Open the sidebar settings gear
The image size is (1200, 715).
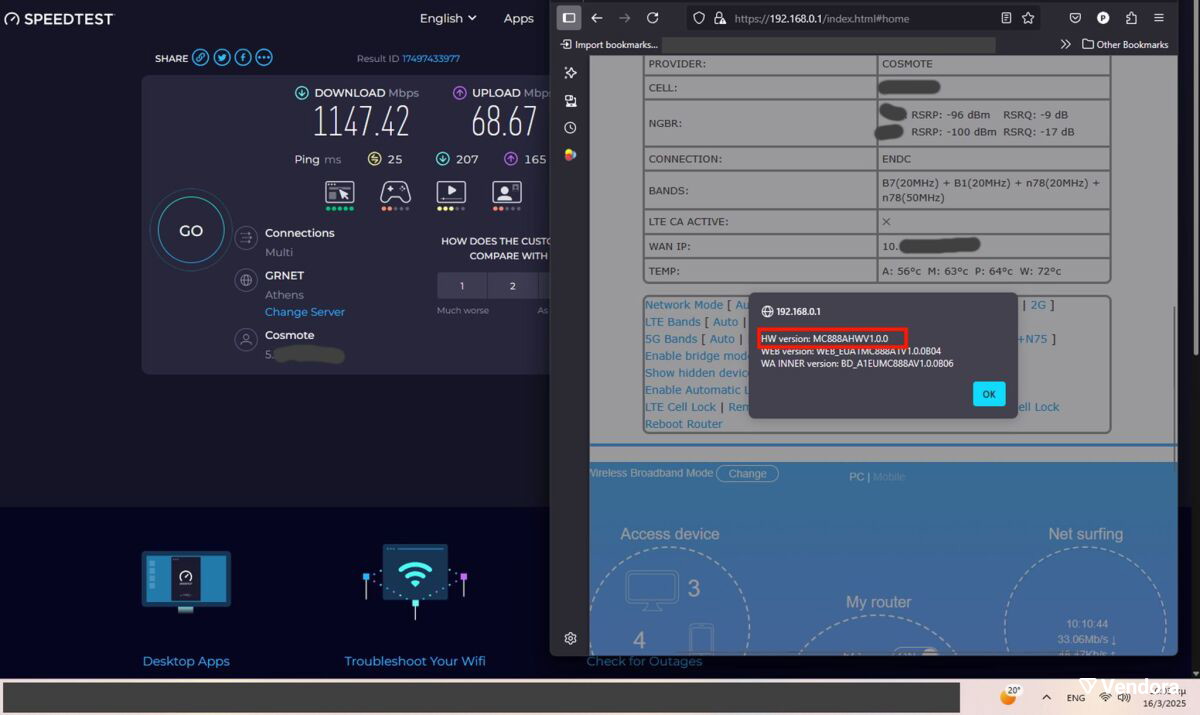(570, 638)
